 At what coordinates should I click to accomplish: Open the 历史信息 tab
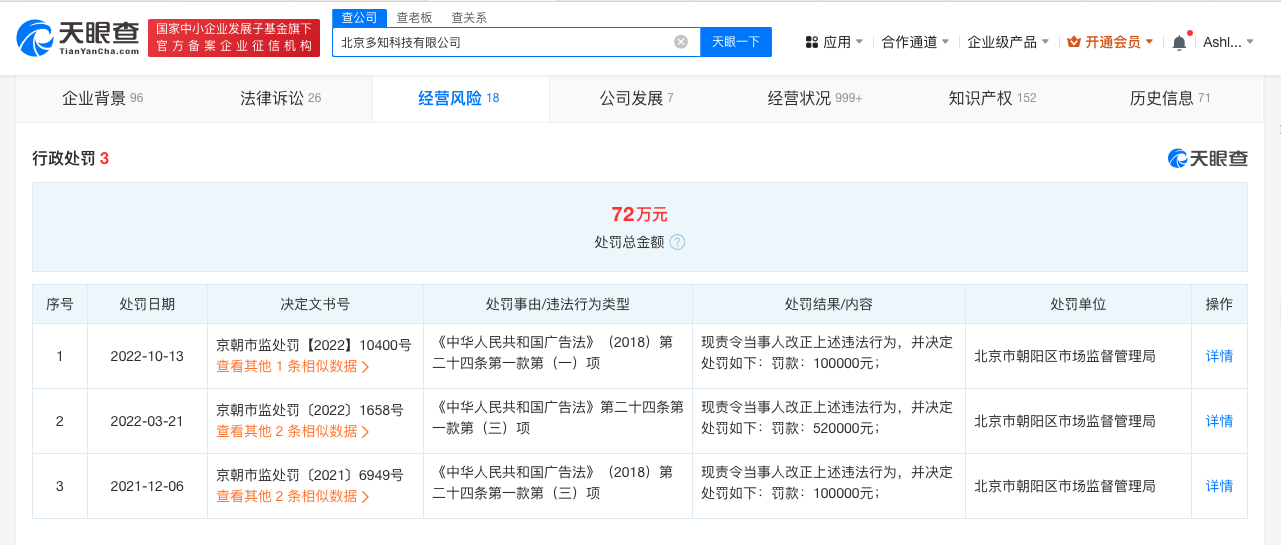(x=1171, y=98)
